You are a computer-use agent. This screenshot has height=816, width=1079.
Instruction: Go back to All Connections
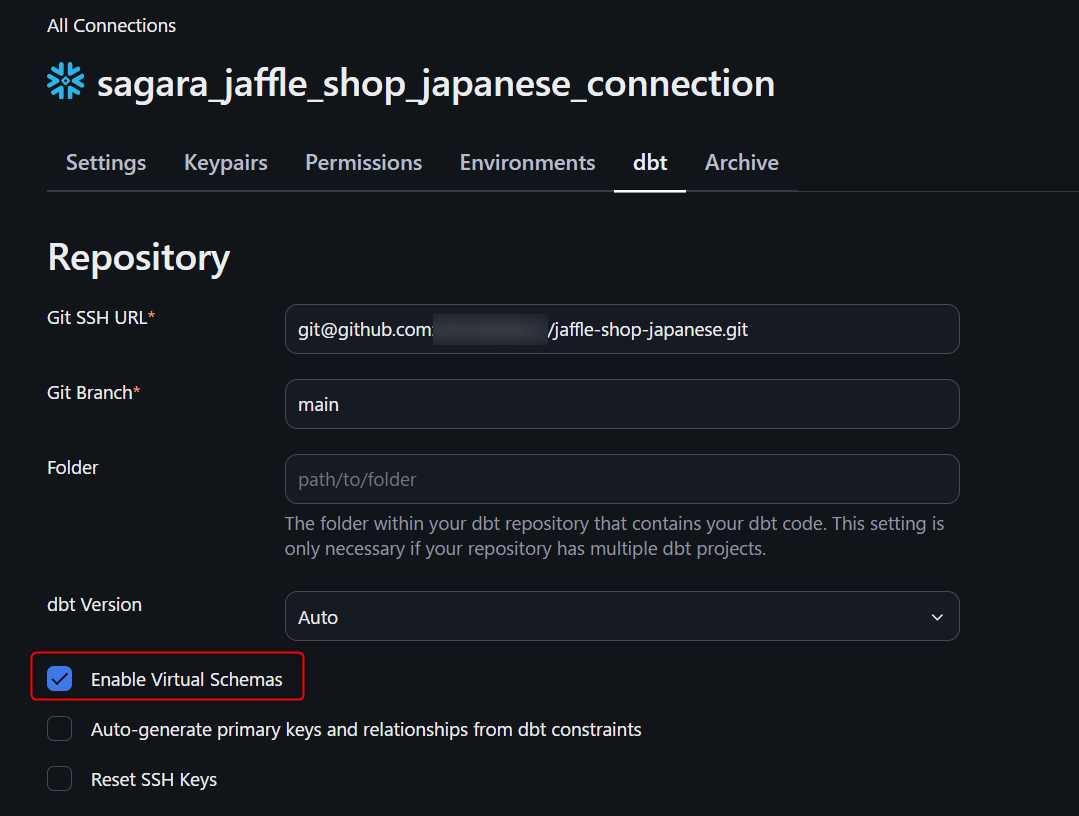(x=111, y=25)
